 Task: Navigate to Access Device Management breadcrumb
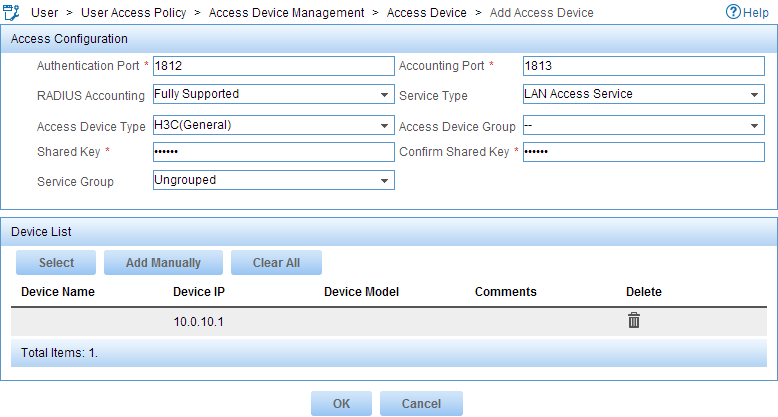286,12
